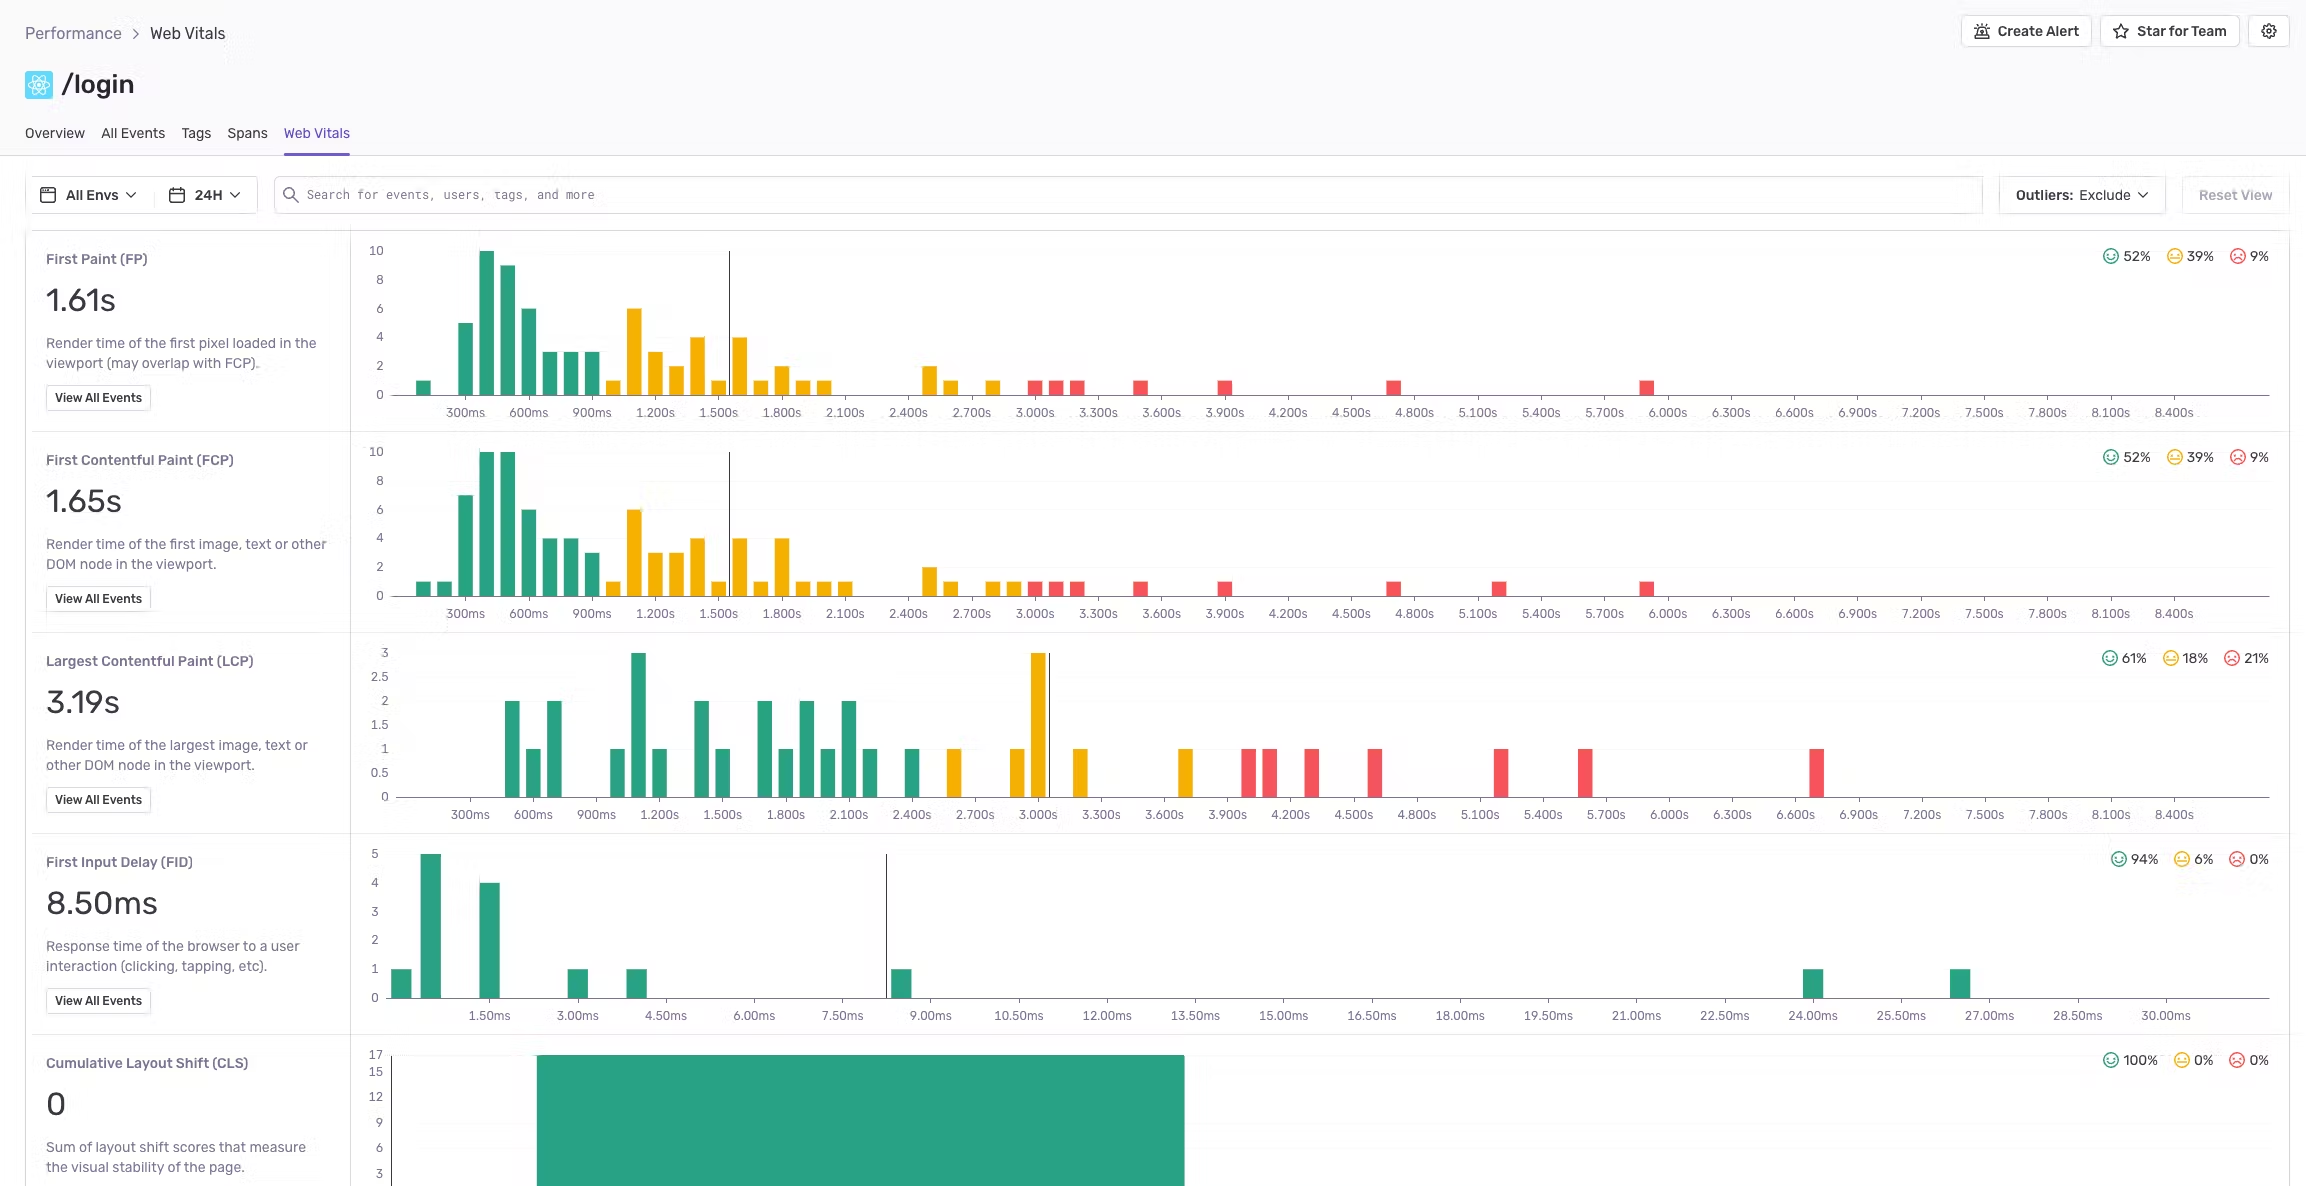
Task: Expand the Outliers: Exclude dropdown
Action: pyautogui.click(x=2082, y=194)
